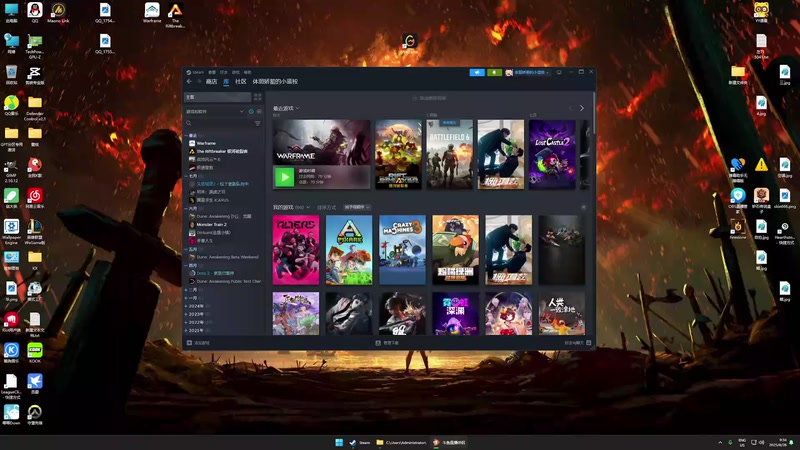Click inside the library search field

[222, 123]
